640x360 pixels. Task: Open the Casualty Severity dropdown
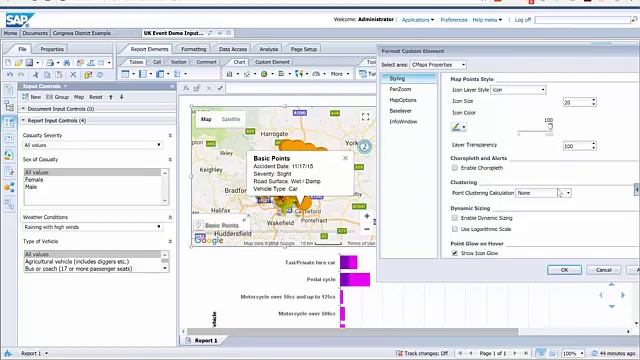coord(93,145)
